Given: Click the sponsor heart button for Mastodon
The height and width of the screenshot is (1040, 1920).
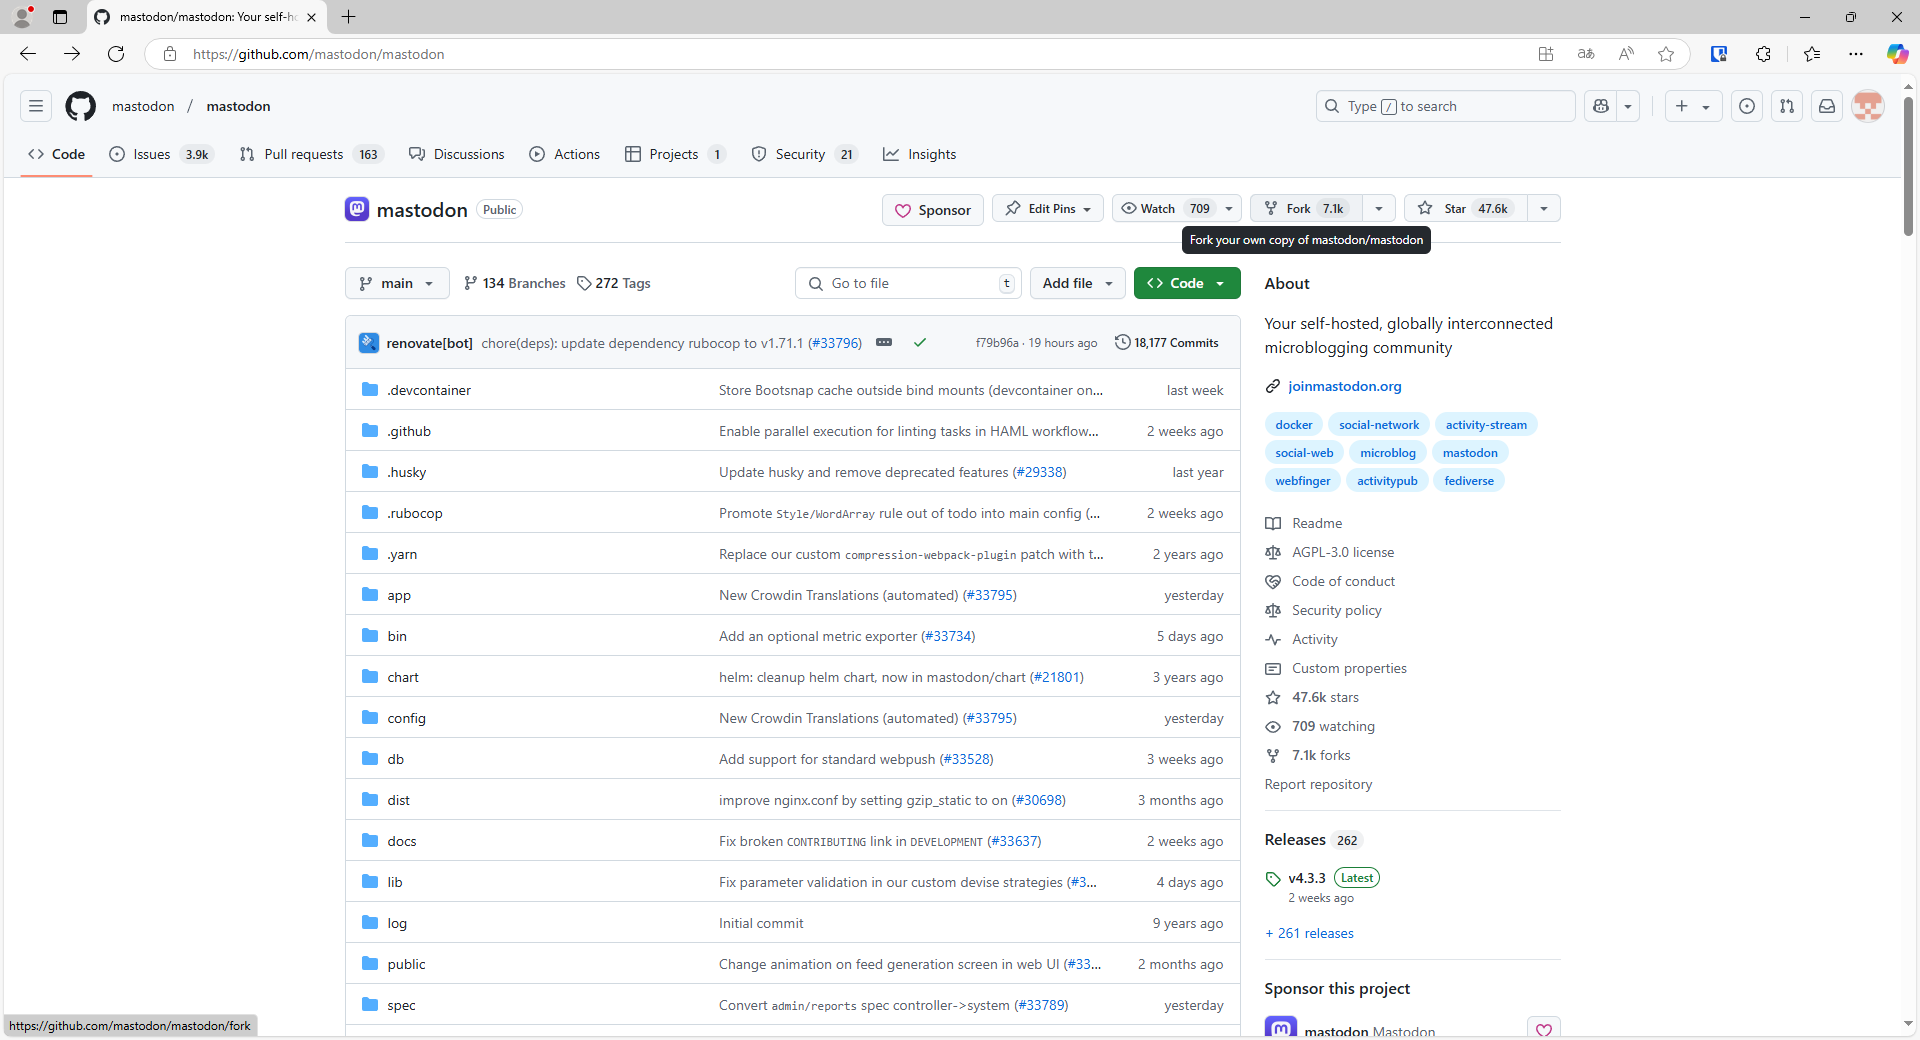Looking at the screenshot, I should [x=1544, y=1029].
